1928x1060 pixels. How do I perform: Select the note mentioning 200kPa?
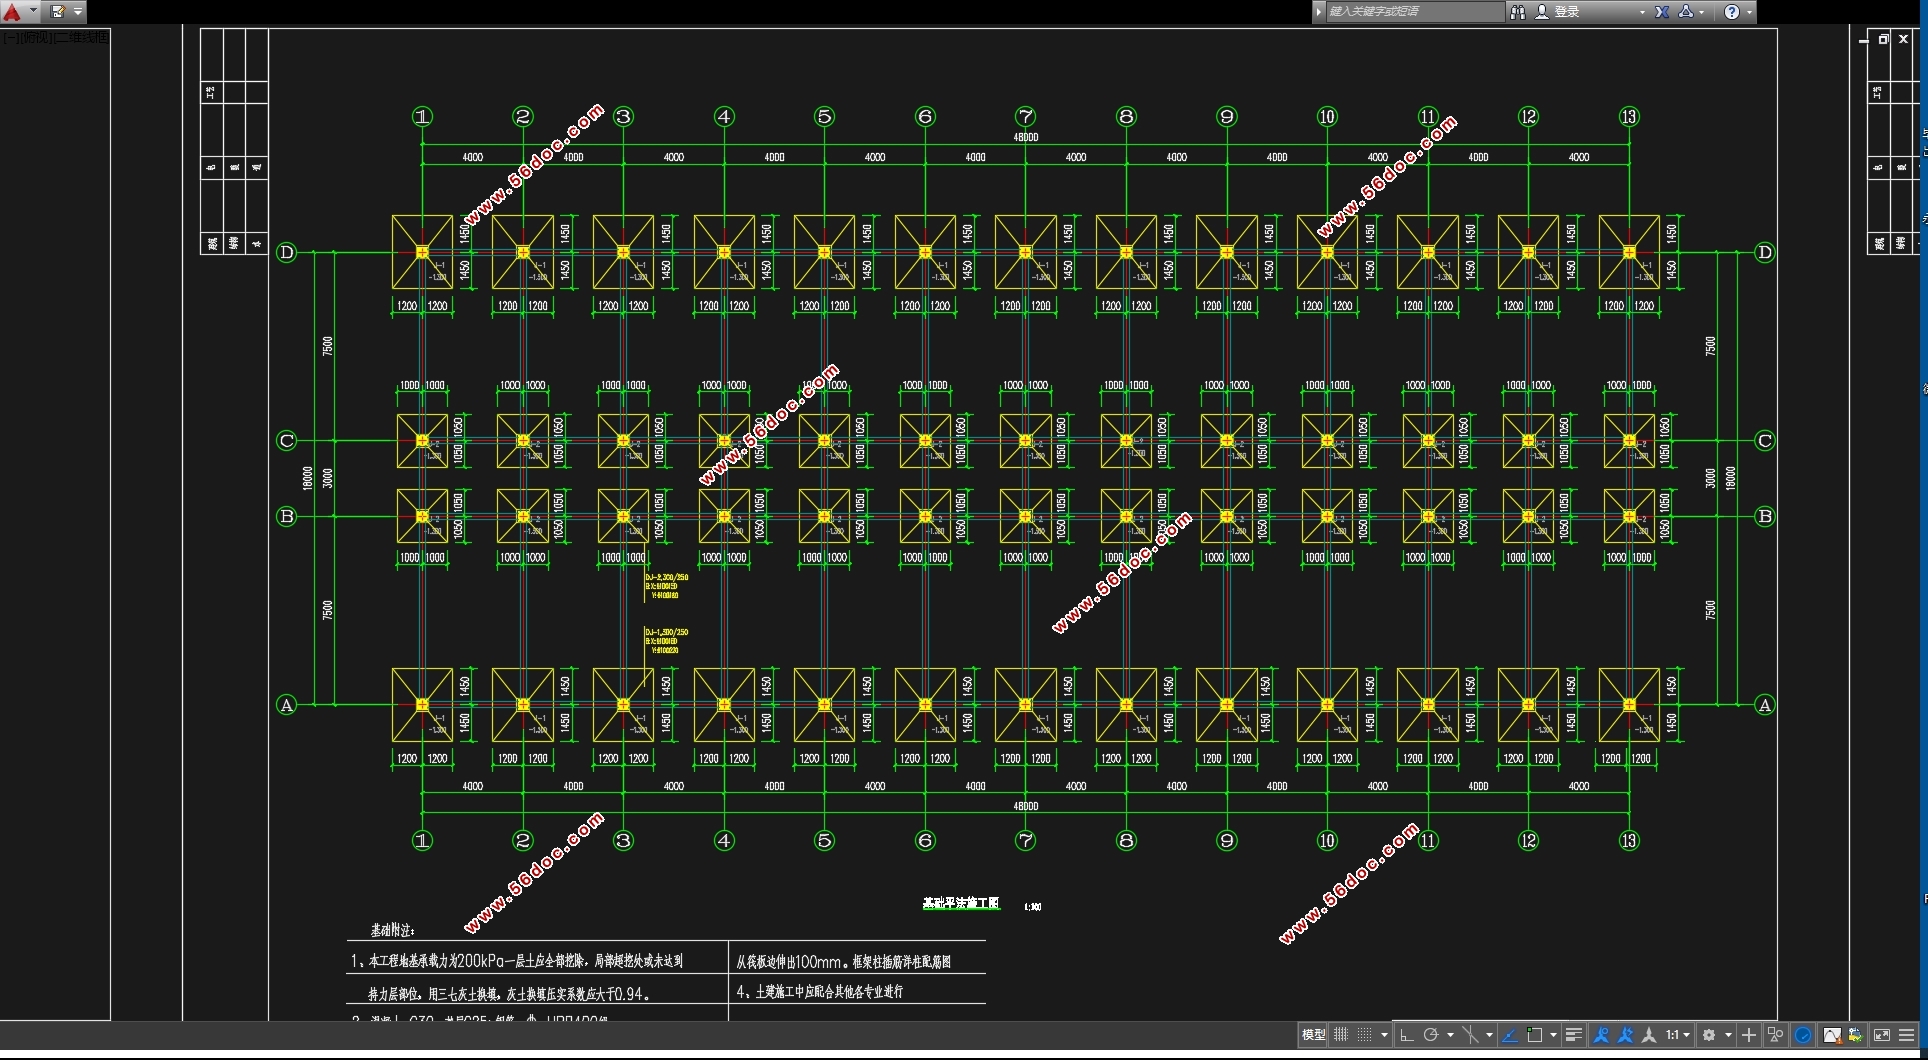click(x=516, y=961)
